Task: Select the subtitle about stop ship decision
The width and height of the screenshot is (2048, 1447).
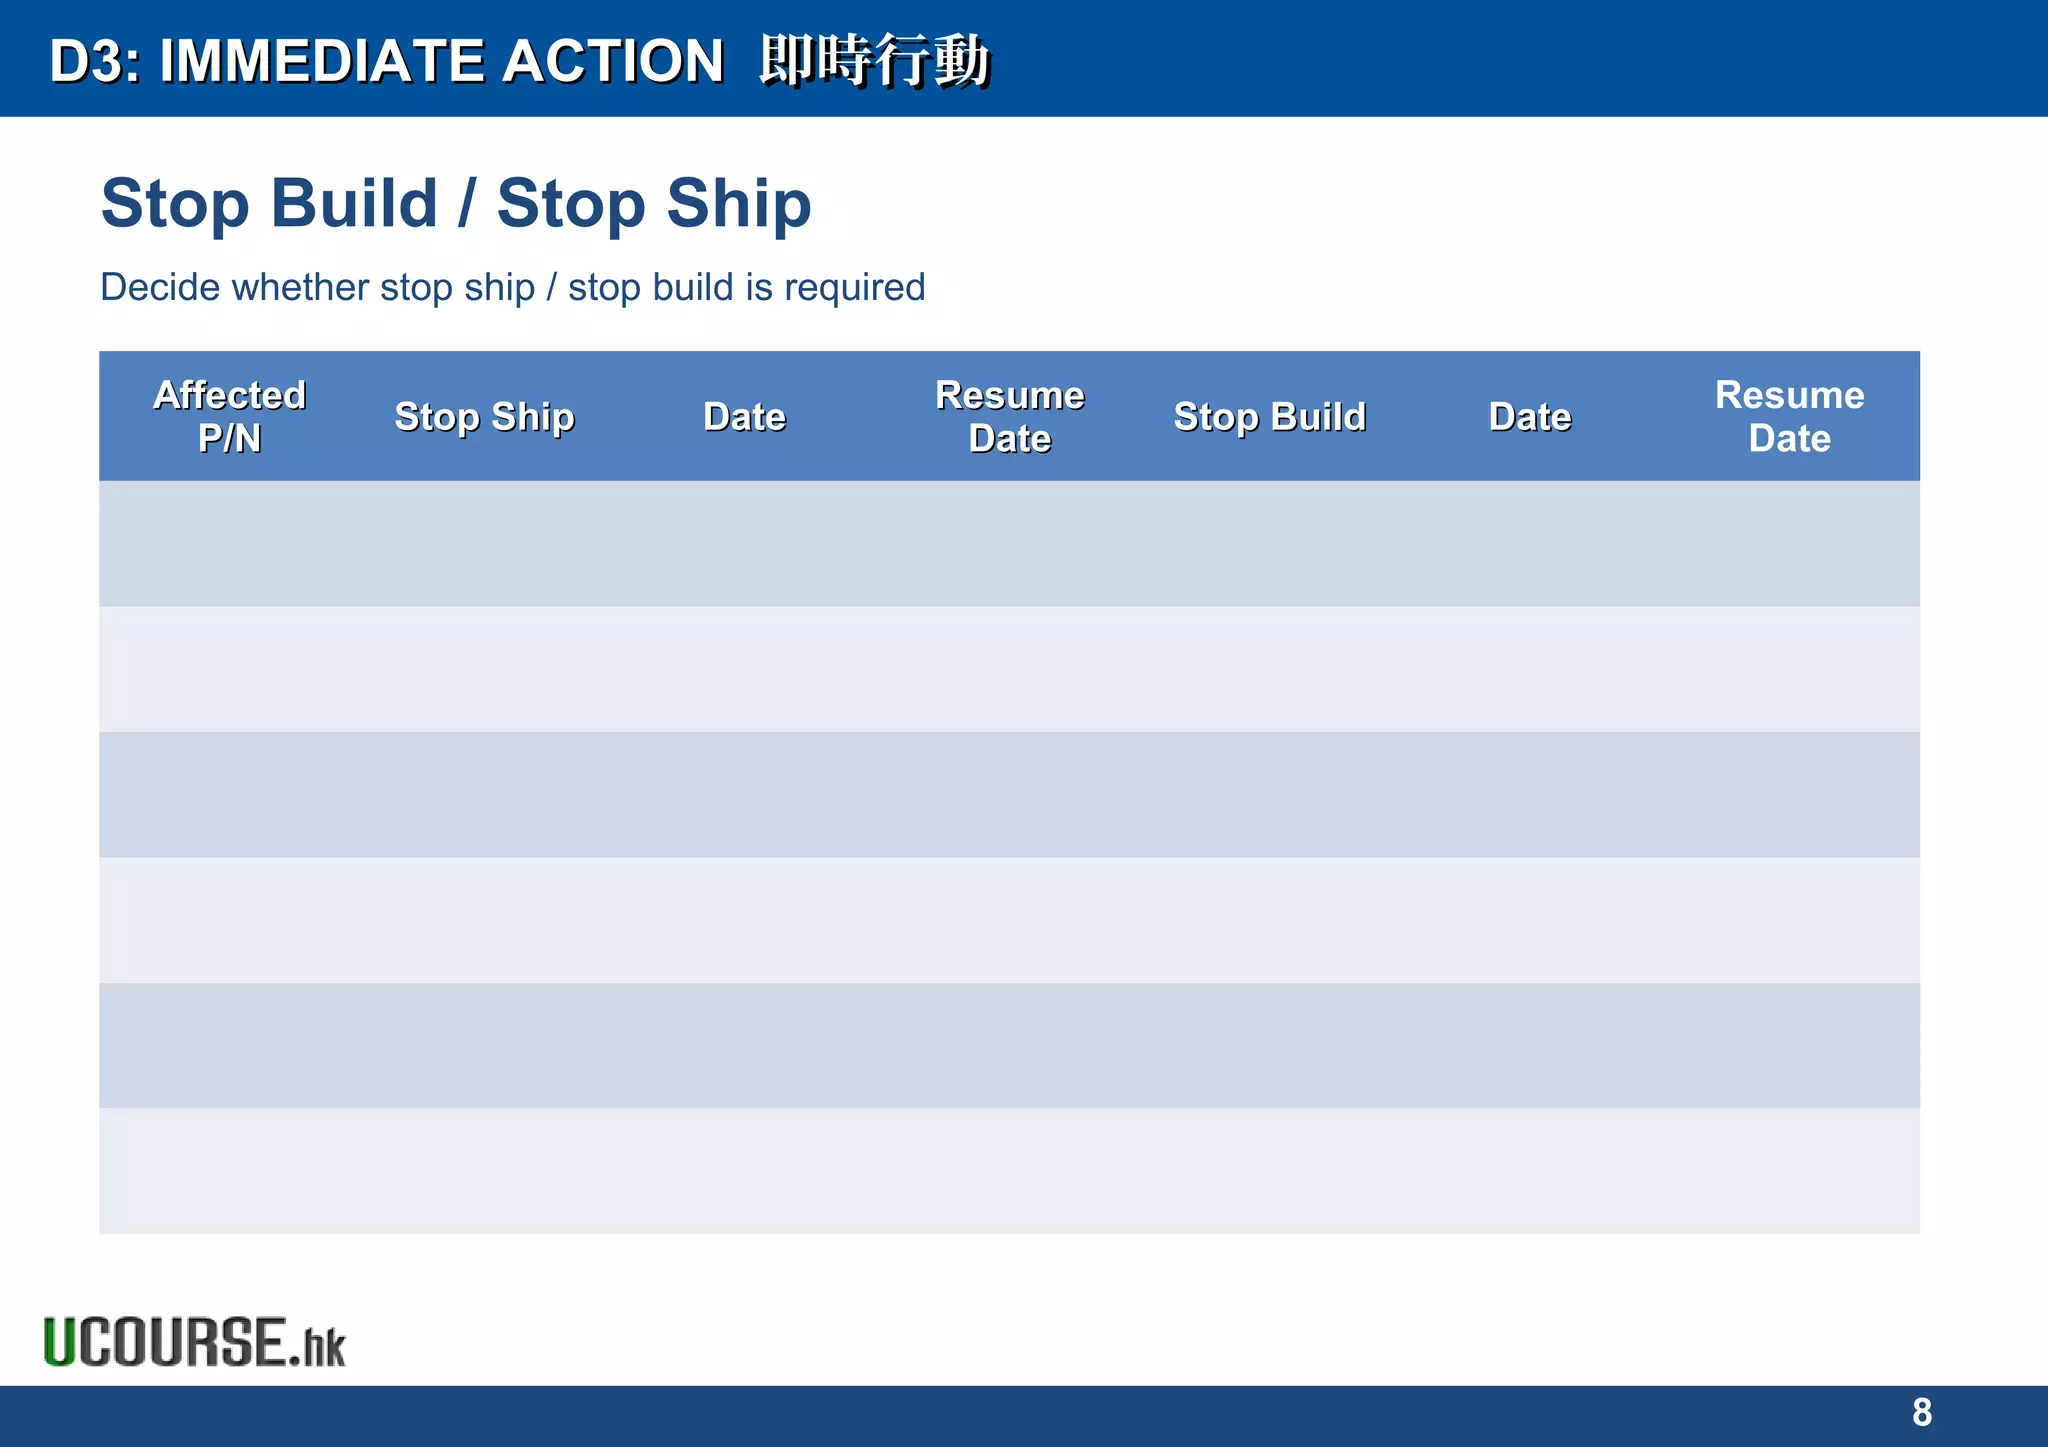Action: tap(513, 288)
